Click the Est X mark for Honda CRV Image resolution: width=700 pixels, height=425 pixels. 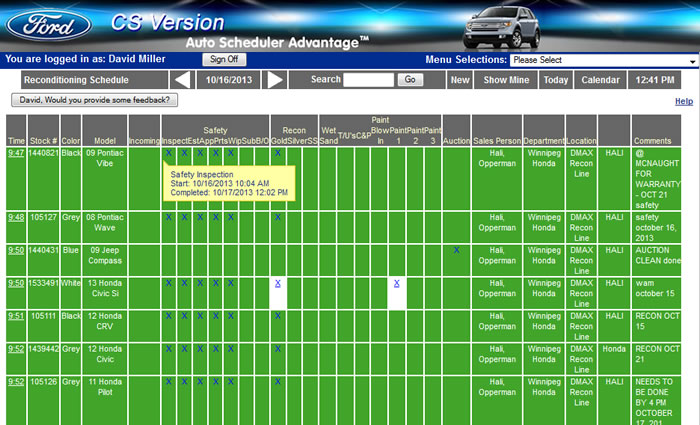click(x=185, y=315)
